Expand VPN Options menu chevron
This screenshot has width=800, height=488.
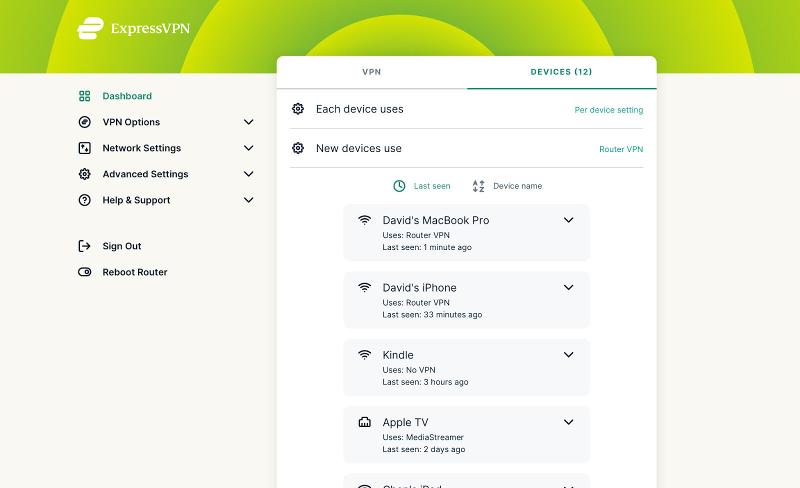click(248, 122)
